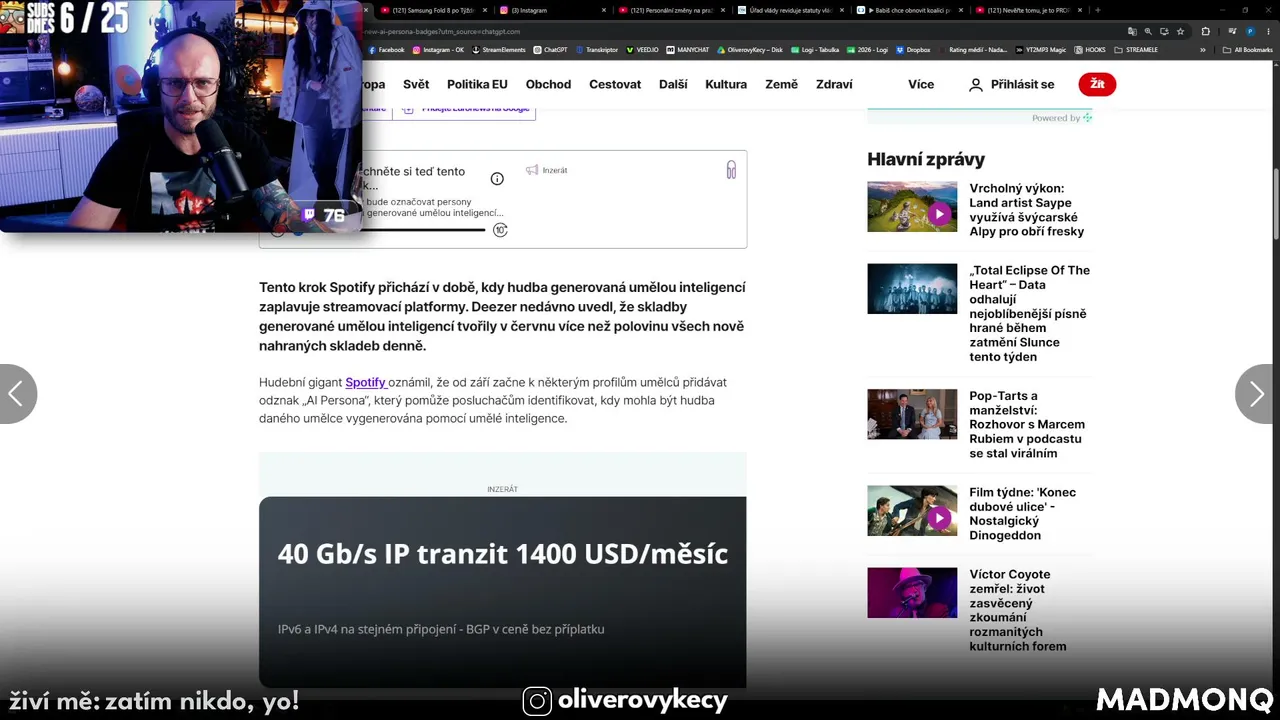Play the Film týdne video thumbnail
Viewport: 1280px width, 720px height.
(912, 511)
